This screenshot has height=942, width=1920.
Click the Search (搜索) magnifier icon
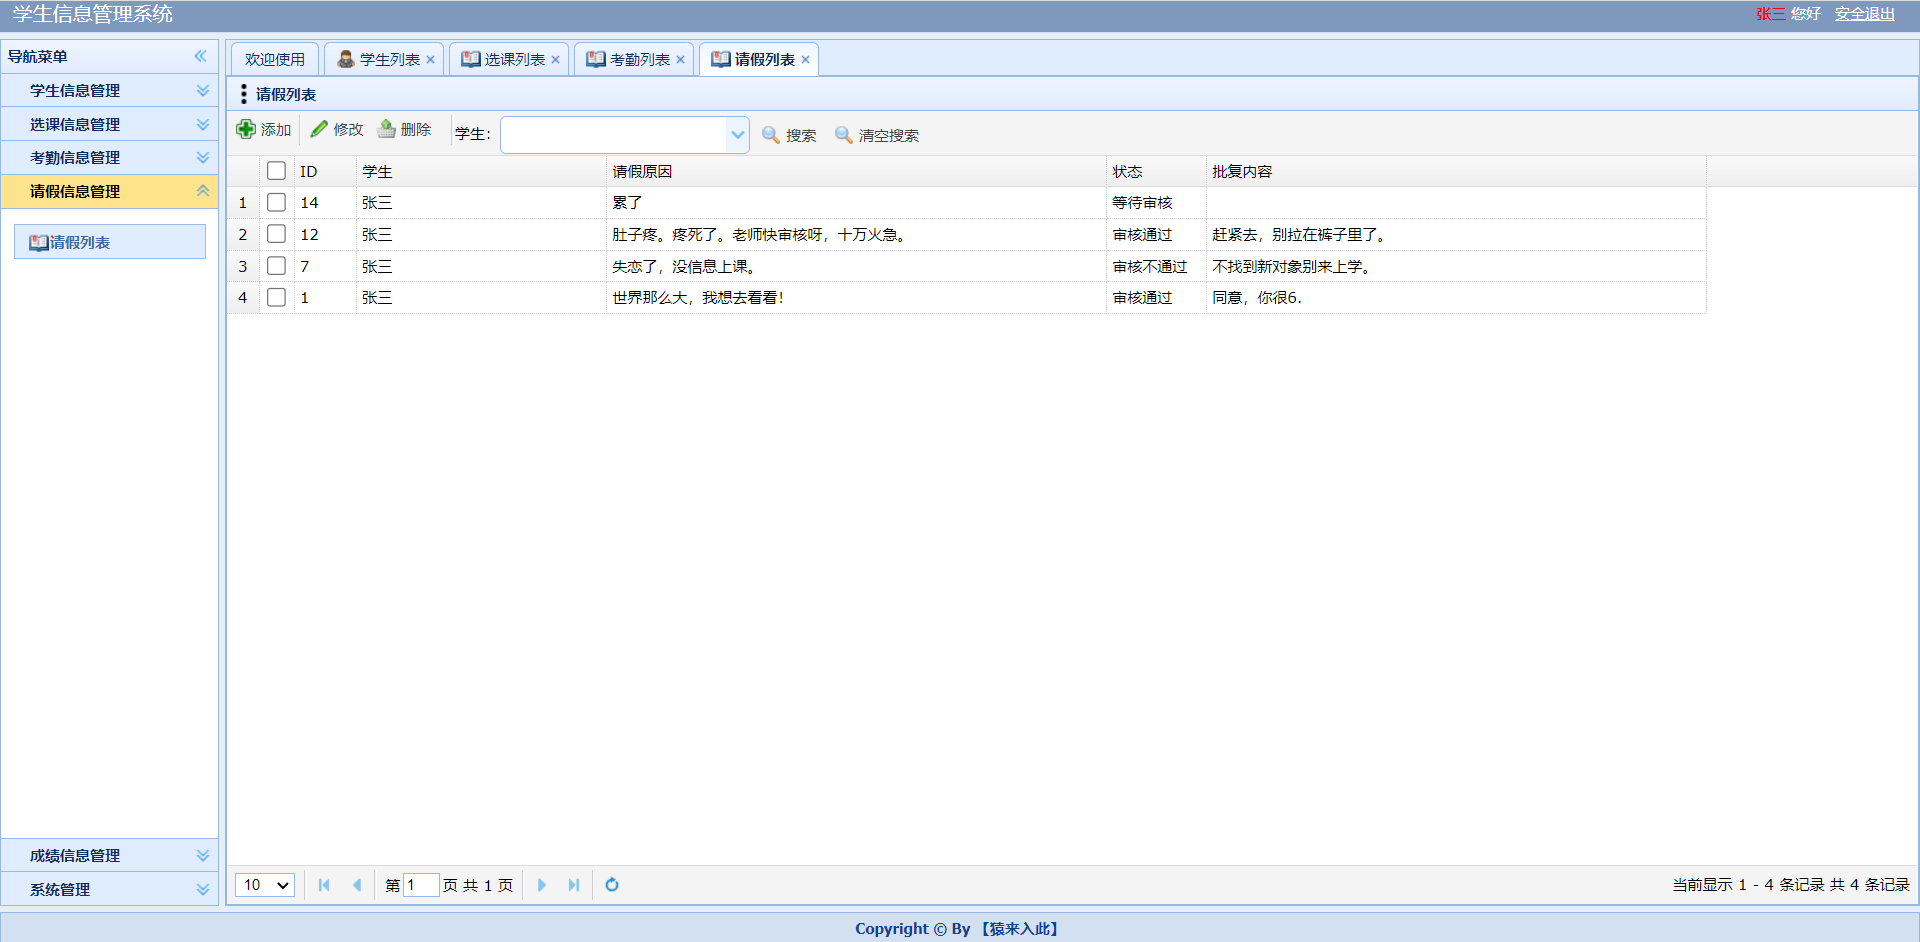[x=771, y=135]
